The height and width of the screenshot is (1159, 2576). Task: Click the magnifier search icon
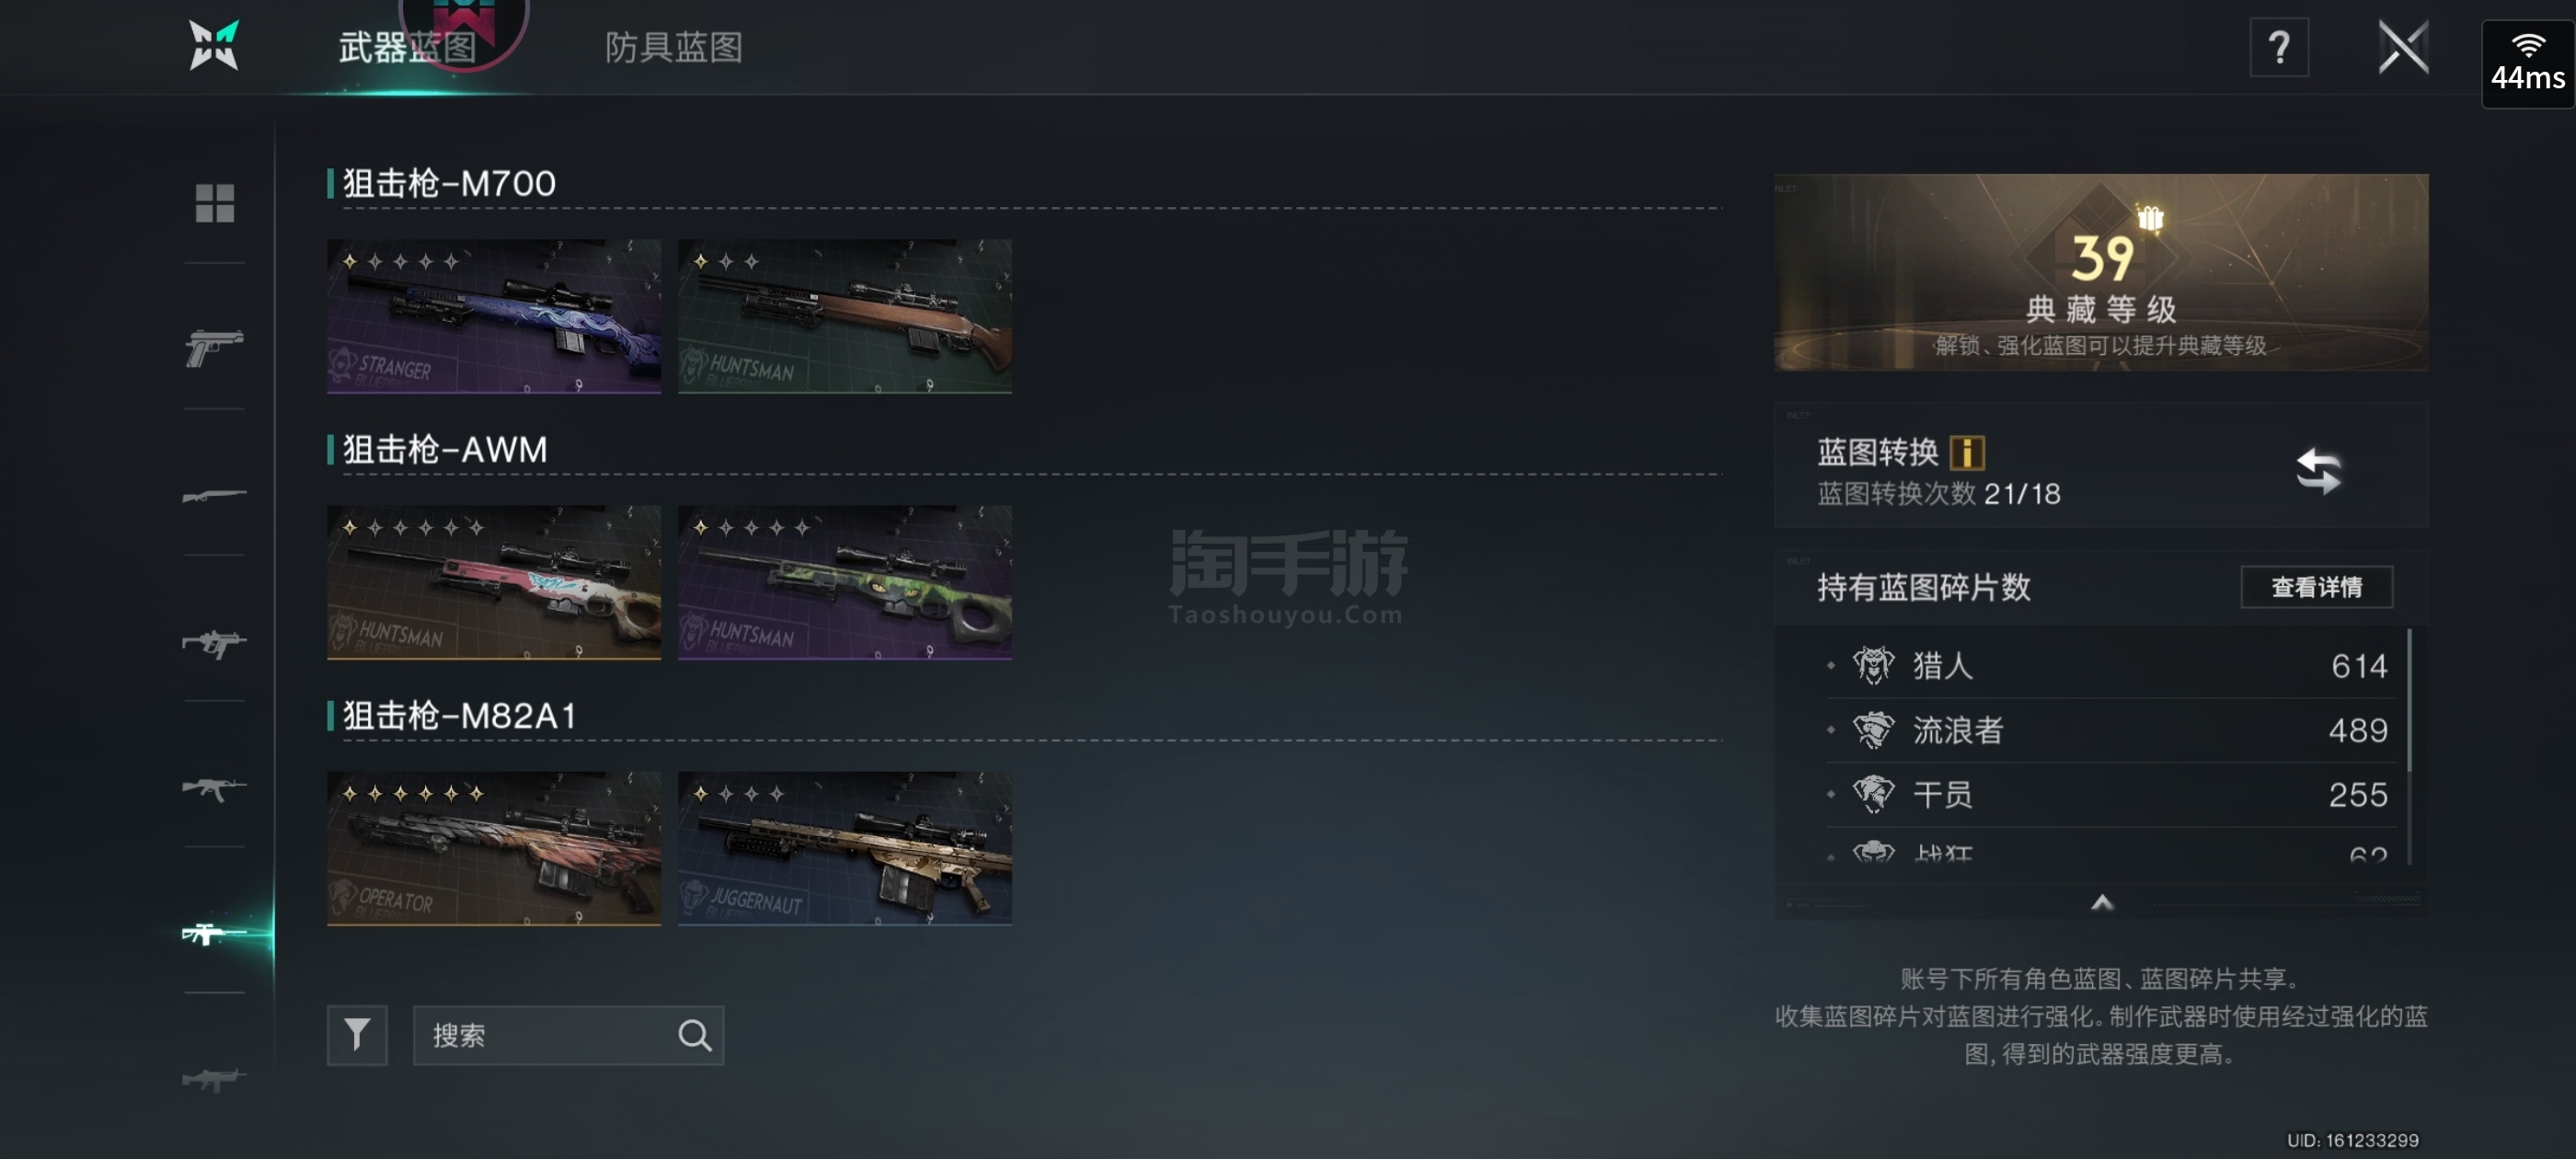[694, 1035]
